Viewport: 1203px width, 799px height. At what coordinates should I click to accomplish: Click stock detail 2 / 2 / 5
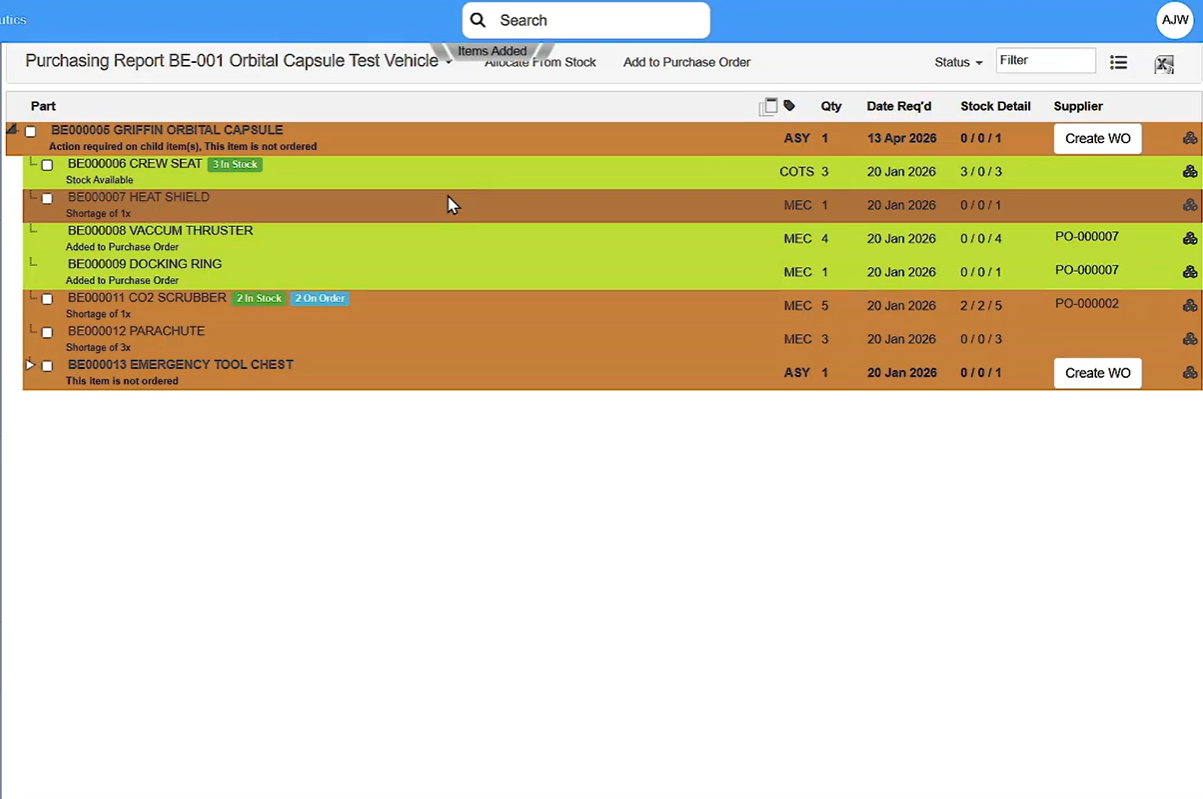981,306
